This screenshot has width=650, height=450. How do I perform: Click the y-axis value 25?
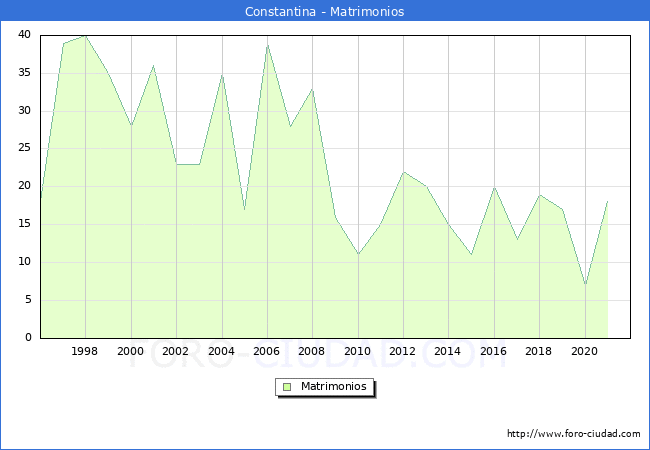coord(24,148)
